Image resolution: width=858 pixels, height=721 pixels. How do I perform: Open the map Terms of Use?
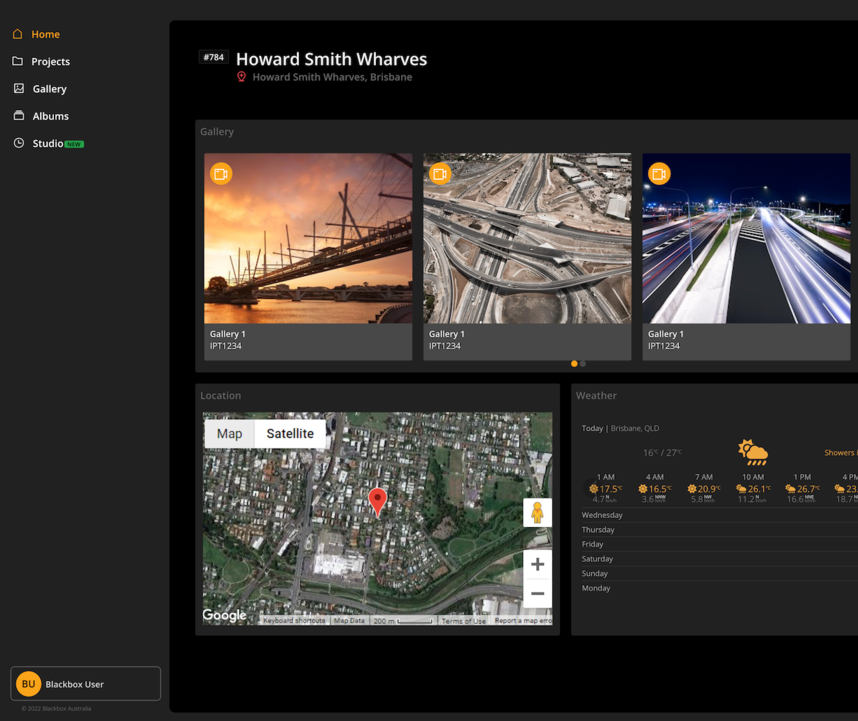pos(463,621)
